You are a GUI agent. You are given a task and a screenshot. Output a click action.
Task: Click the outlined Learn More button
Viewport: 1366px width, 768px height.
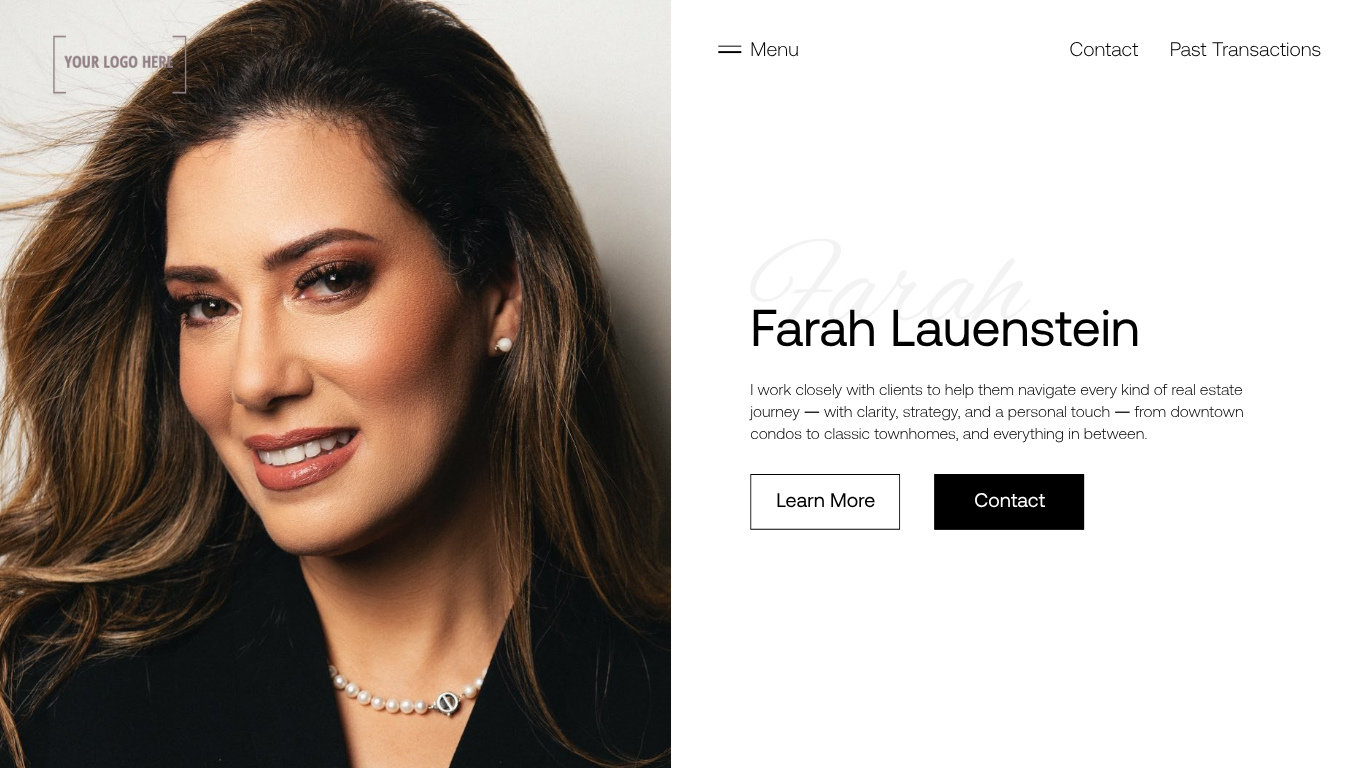tap(825, 502)
